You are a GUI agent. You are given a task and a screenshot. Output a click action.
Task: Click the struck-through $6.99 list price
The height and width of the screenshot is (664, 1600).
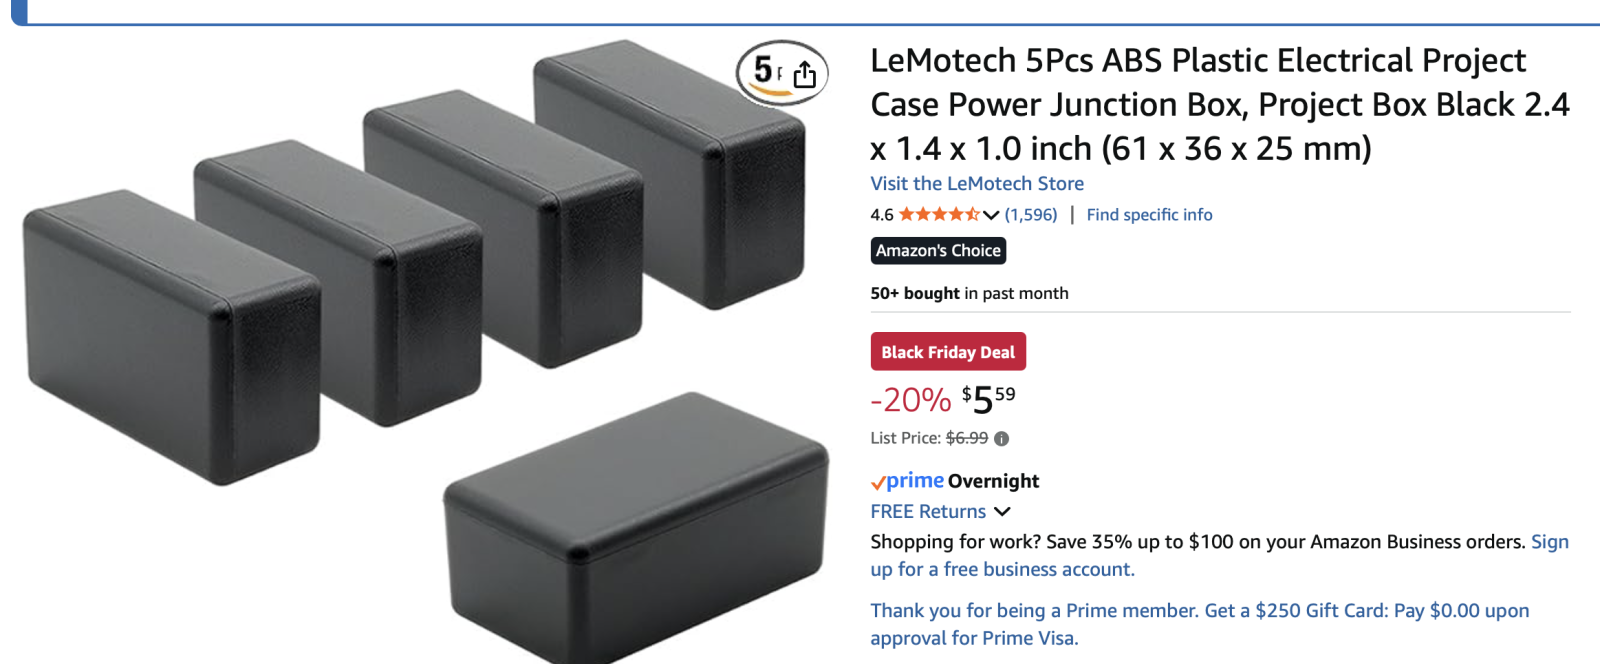coord(969,438)
